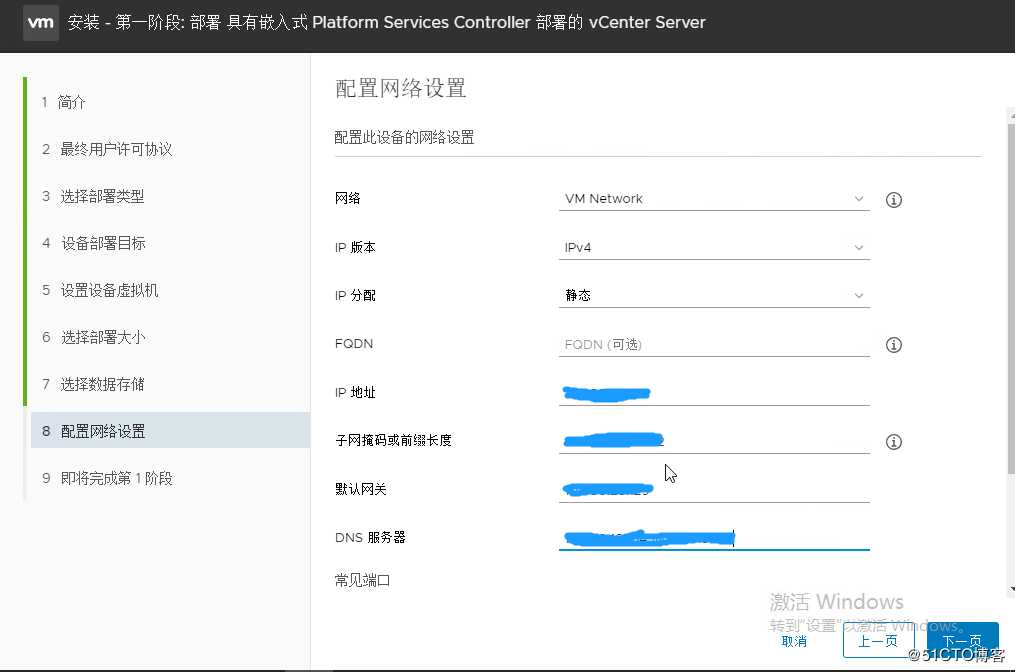Show info for subnet mask or prefix length
Viewport: 1015px width, 672px height.
pyautogui.click(x=893, y=442)
